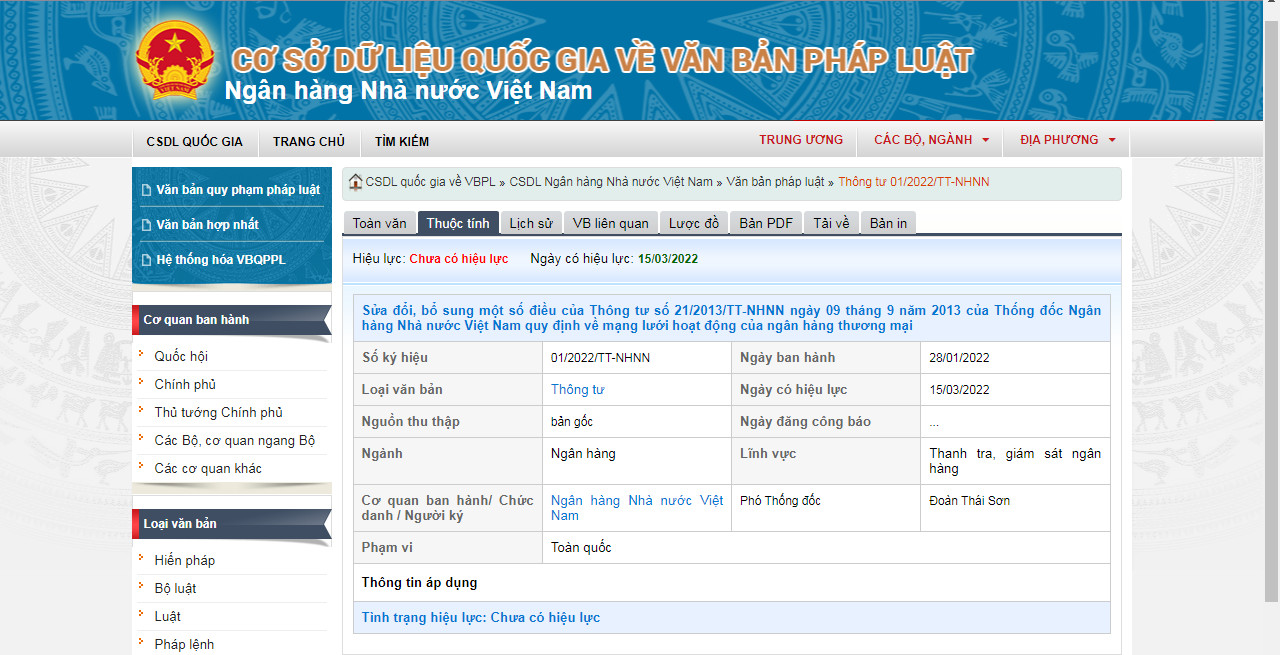
Task: Click the bản gốc source value
Action: point(572,422)
